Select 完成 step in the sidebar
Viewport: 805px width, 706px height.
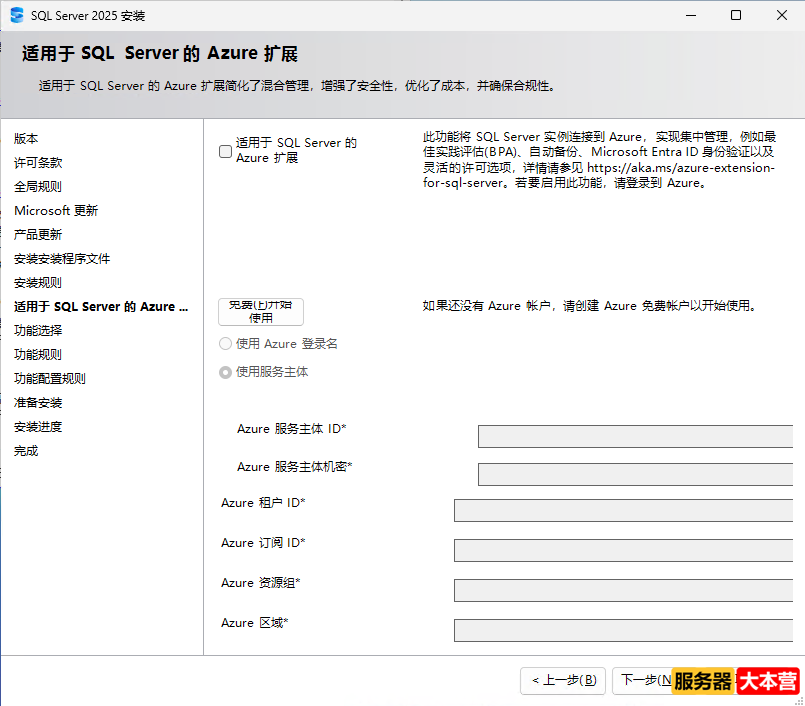point(26,450)
